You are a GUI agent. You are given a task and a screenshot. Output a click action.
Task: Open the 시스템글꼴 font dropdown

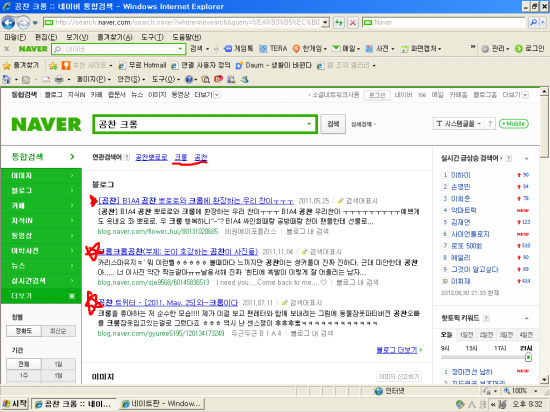[458, 124]
